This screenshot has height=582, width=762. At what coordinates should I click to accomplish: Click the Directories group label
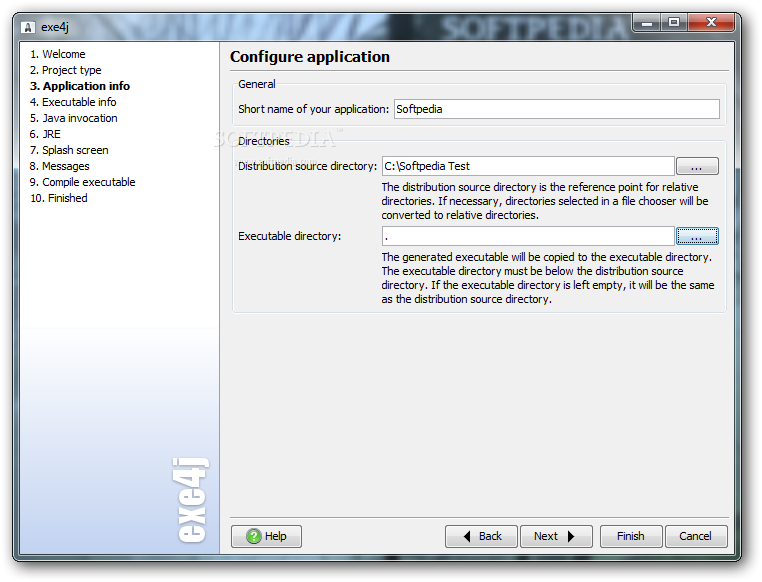pyautogui.click(x=264, y=141)
